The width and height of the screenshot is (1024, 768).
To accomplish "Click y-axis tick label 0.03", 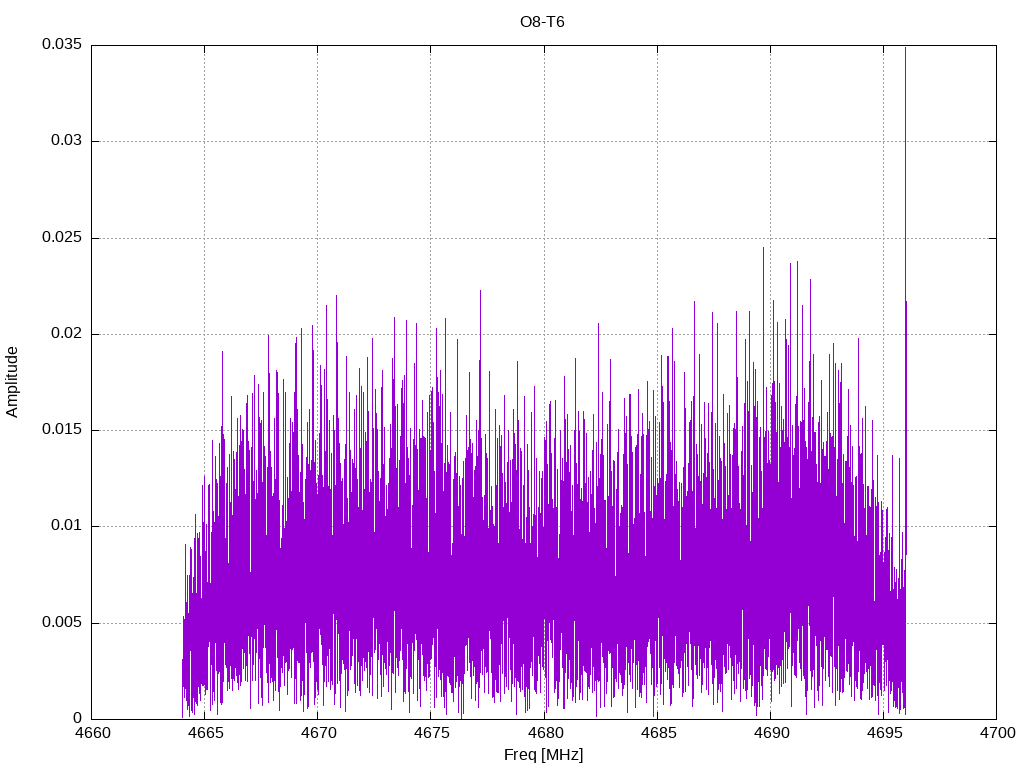I will (67, 140).
